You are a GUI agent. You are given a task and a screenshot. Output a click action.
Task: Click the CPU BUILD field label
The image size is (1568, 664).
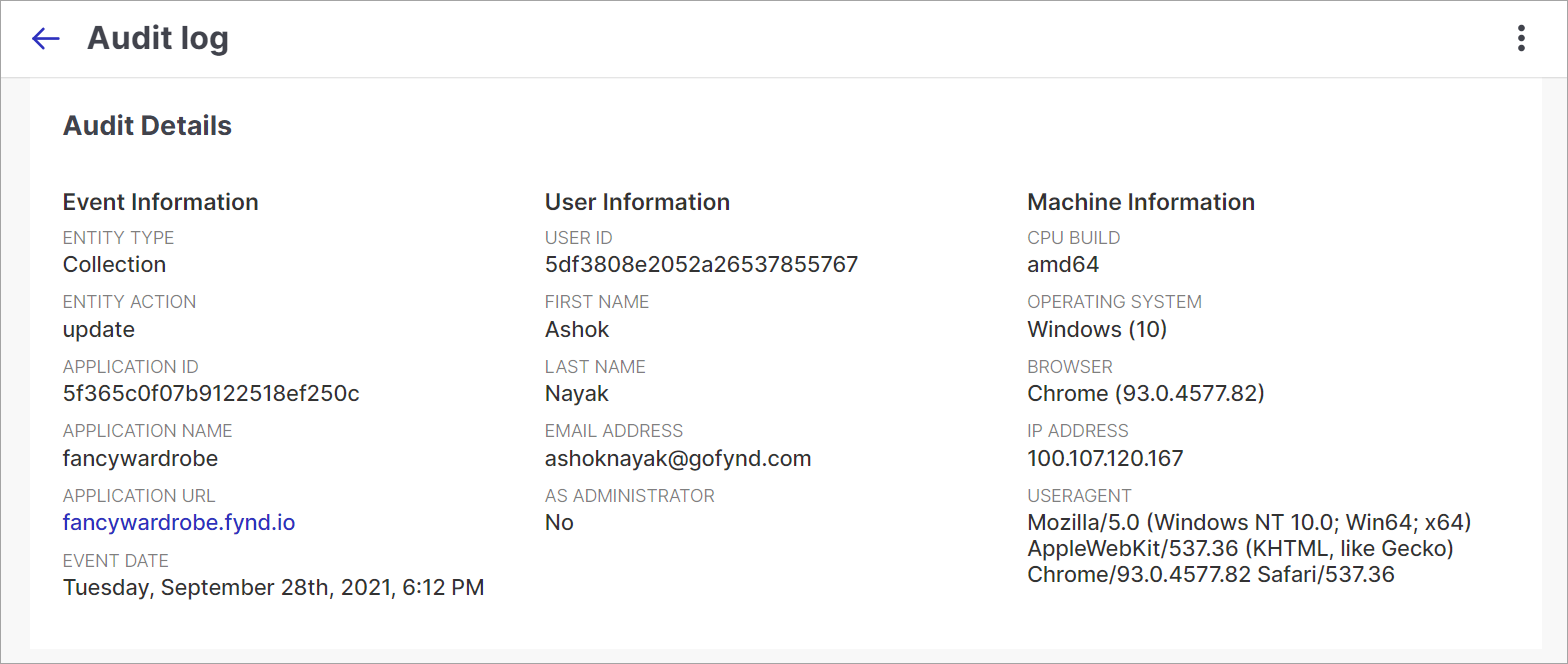point(1074,238)
